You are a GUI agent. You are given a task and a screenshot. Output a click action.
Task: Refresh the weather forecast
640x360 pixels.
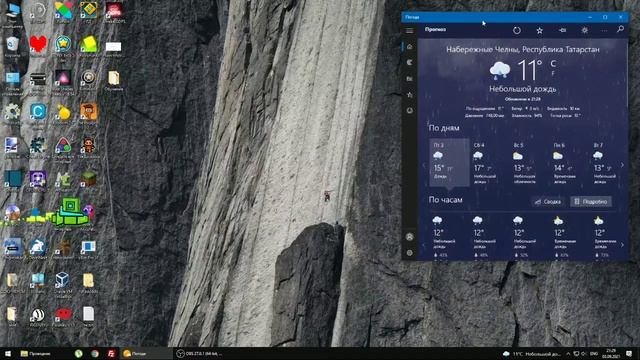(517, 30)
